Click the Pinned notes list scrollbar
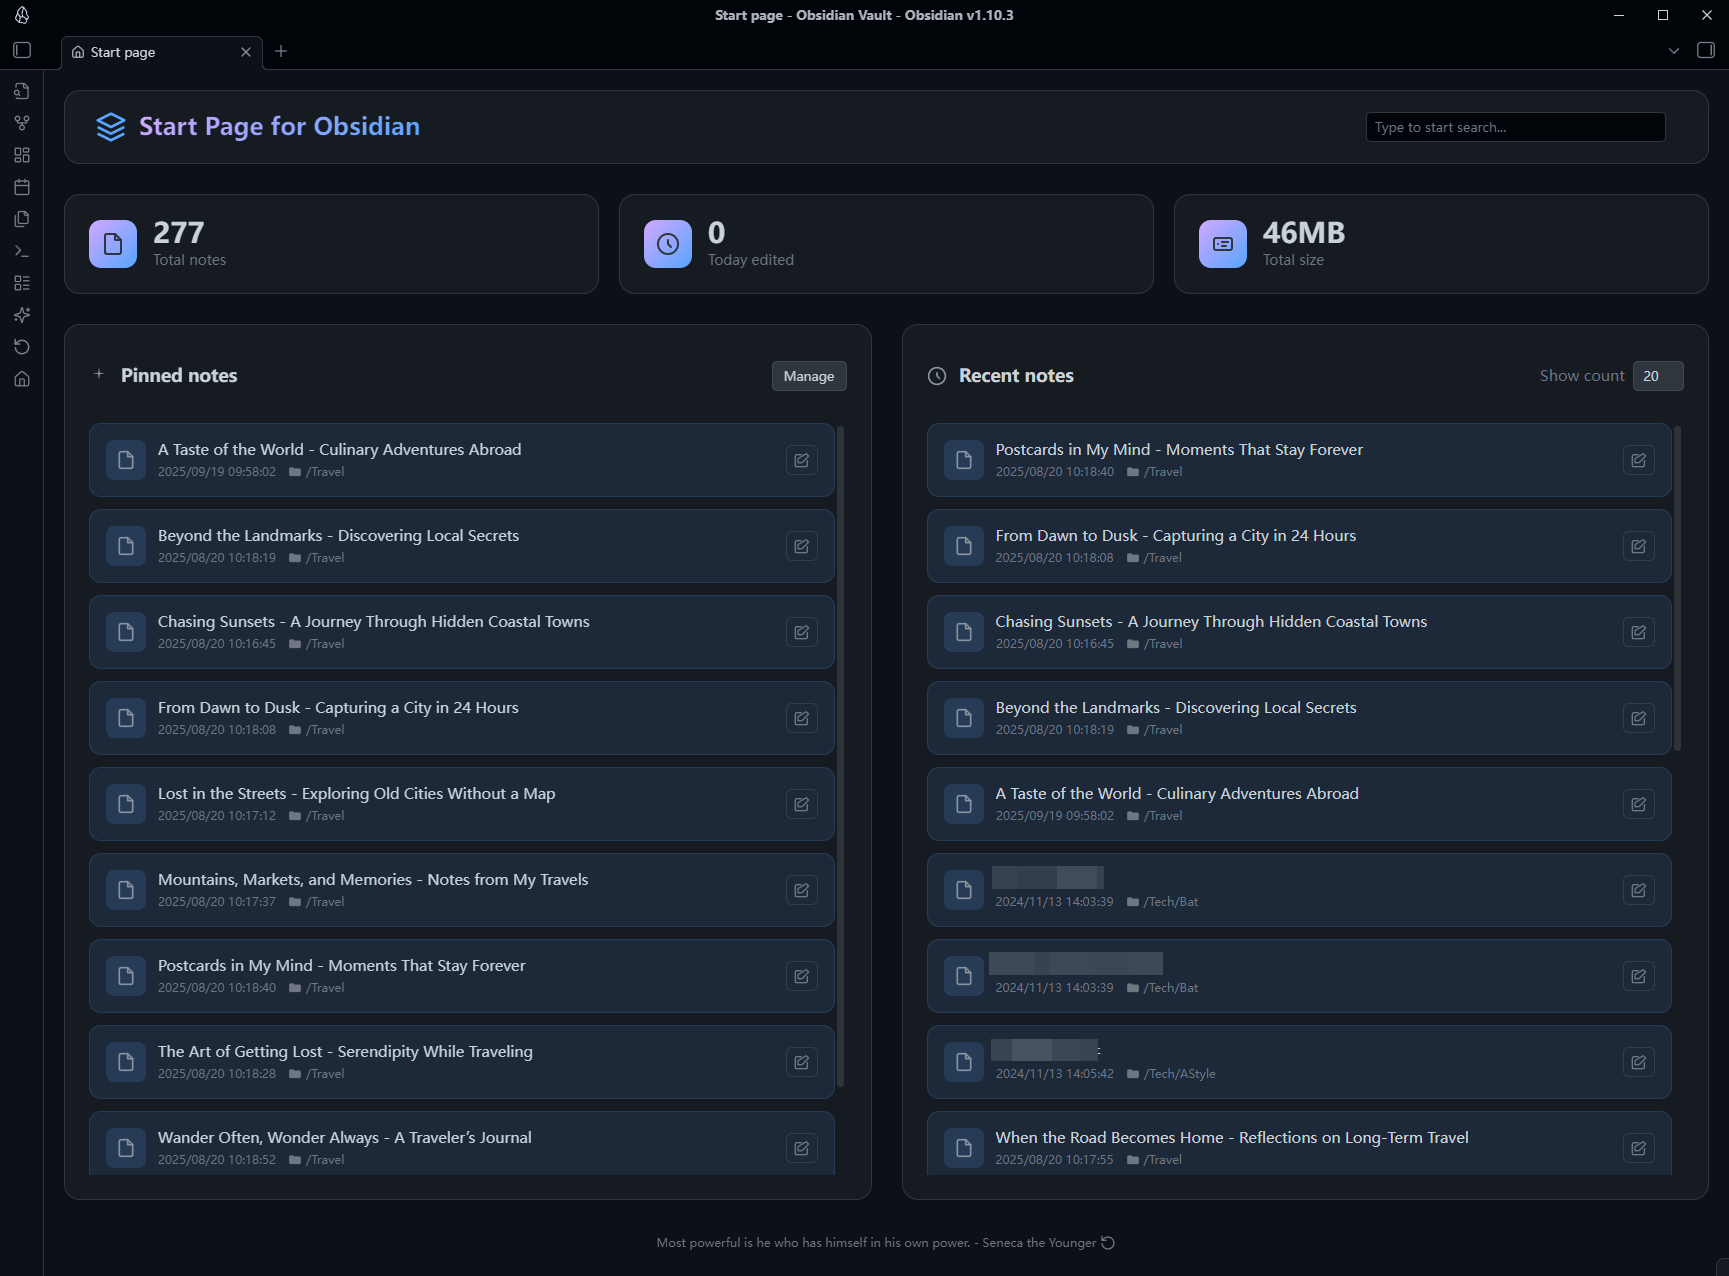 tap(840, 756)
